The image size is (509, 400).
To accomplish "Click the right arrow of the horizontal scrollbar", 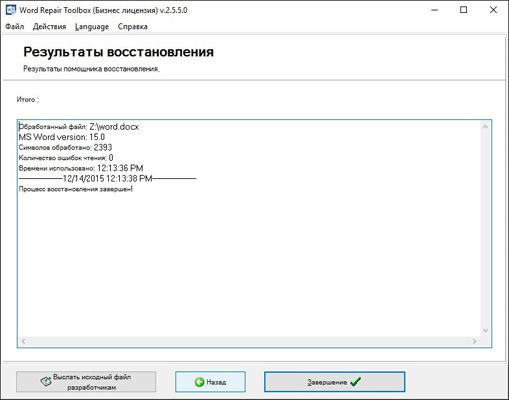I will 474,341.
